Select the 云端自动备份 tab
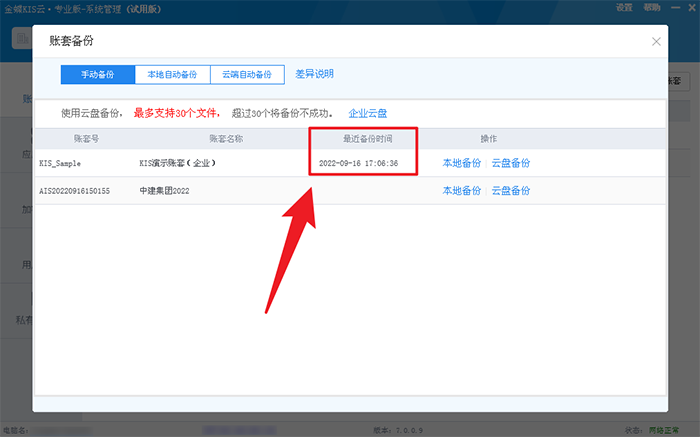Image resolution: width=700 pixels, height=437 pixels. [x=247, y=75]
